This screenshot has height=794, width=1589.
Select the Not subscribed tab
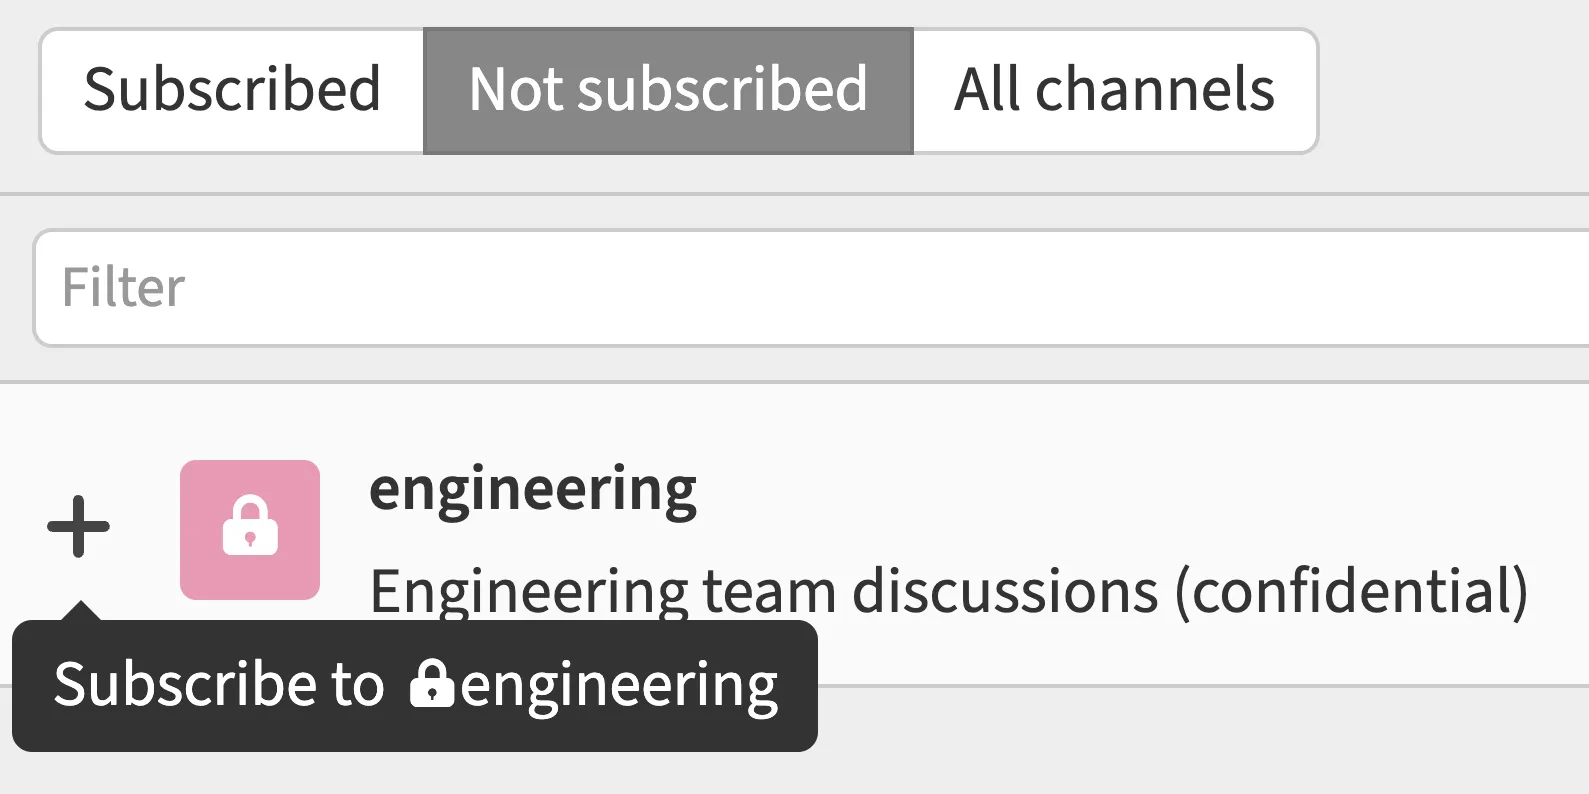(x=668, y=90)
